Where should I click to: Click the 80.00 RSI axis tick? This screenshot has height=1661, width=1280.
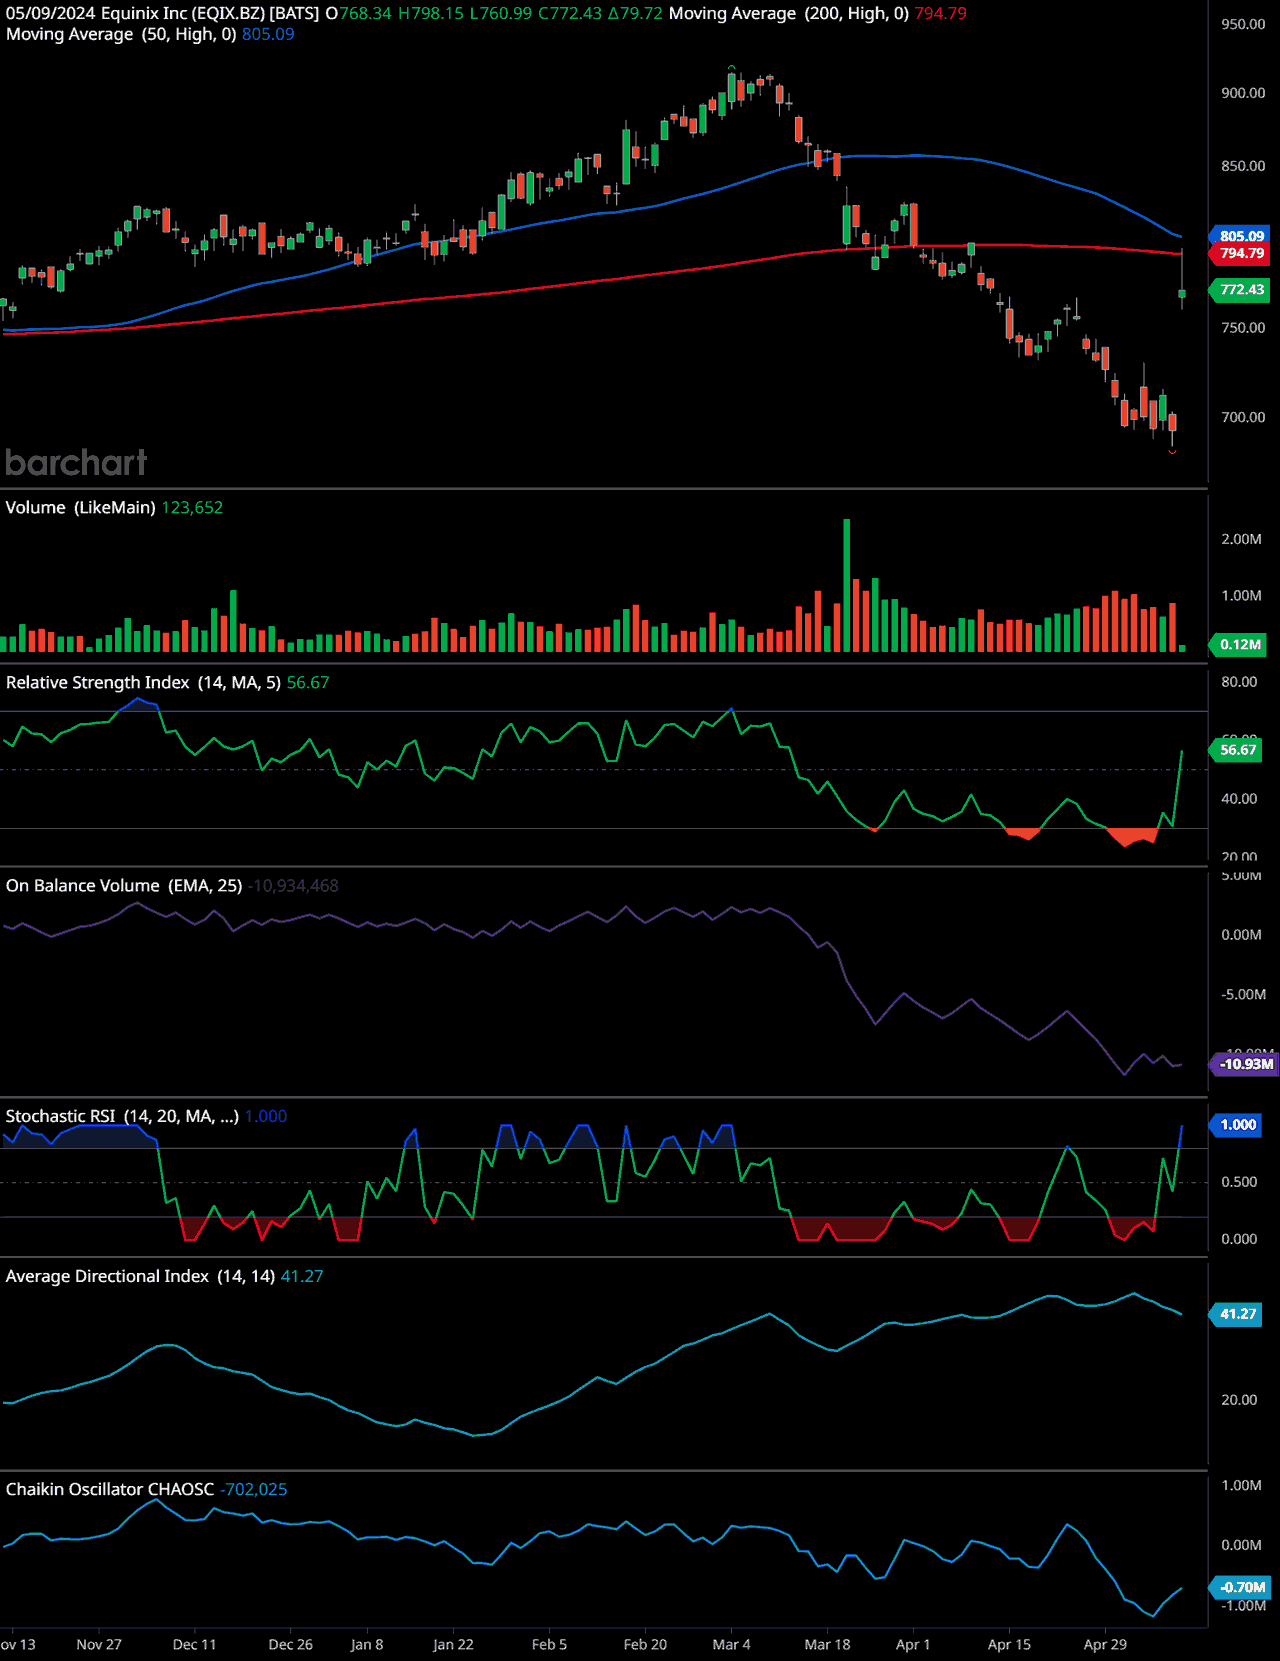pos(1239,682)
